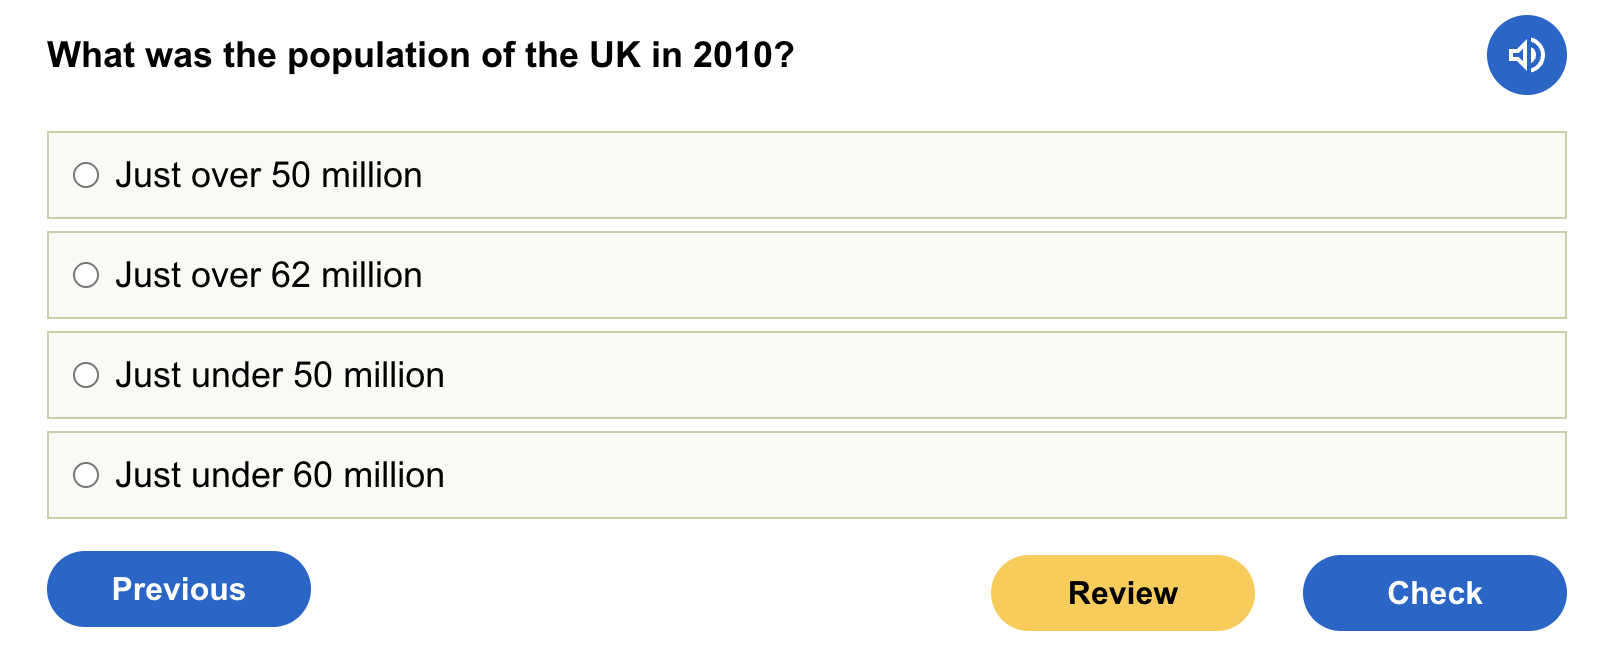Pick the 'Just under 60 million' radio circle
Image resolution: width=1608 pixels, height=658 pixels.
(86, 475)
